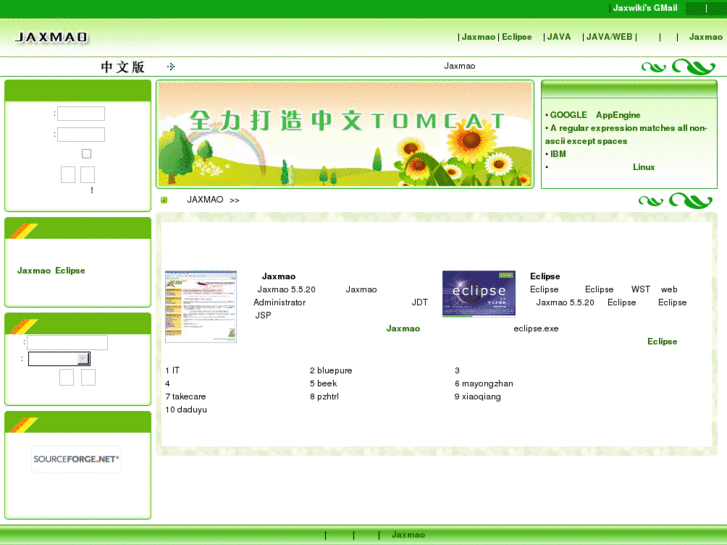
Task: Open the 'Linux' news link
Action: click(x=644, y=167)
